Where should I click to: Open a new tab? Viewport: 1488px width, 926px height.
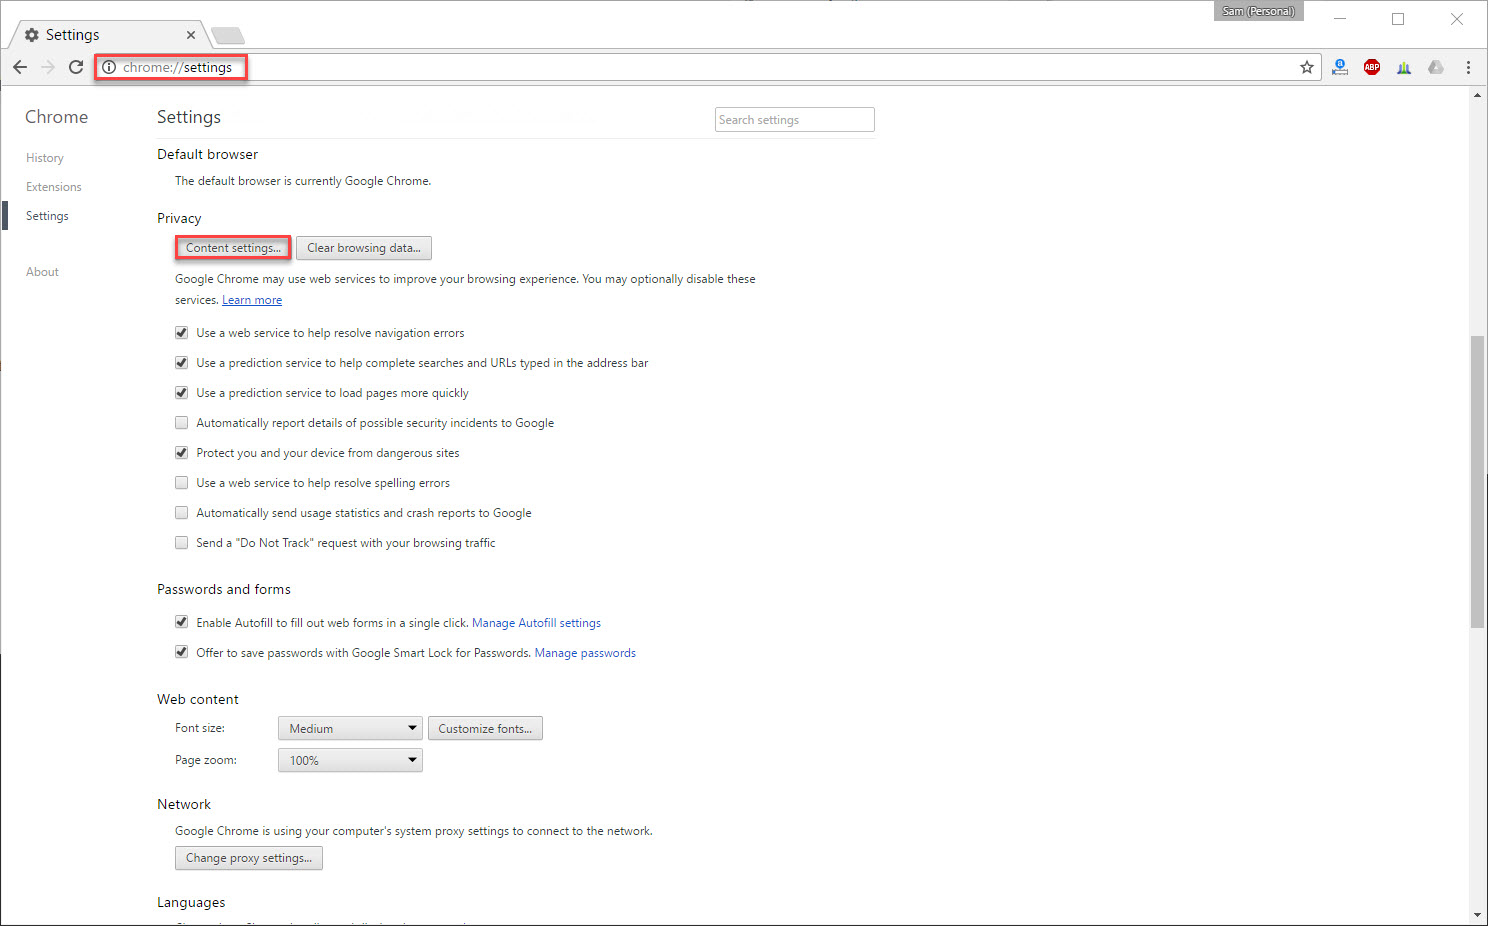point(228,36)
